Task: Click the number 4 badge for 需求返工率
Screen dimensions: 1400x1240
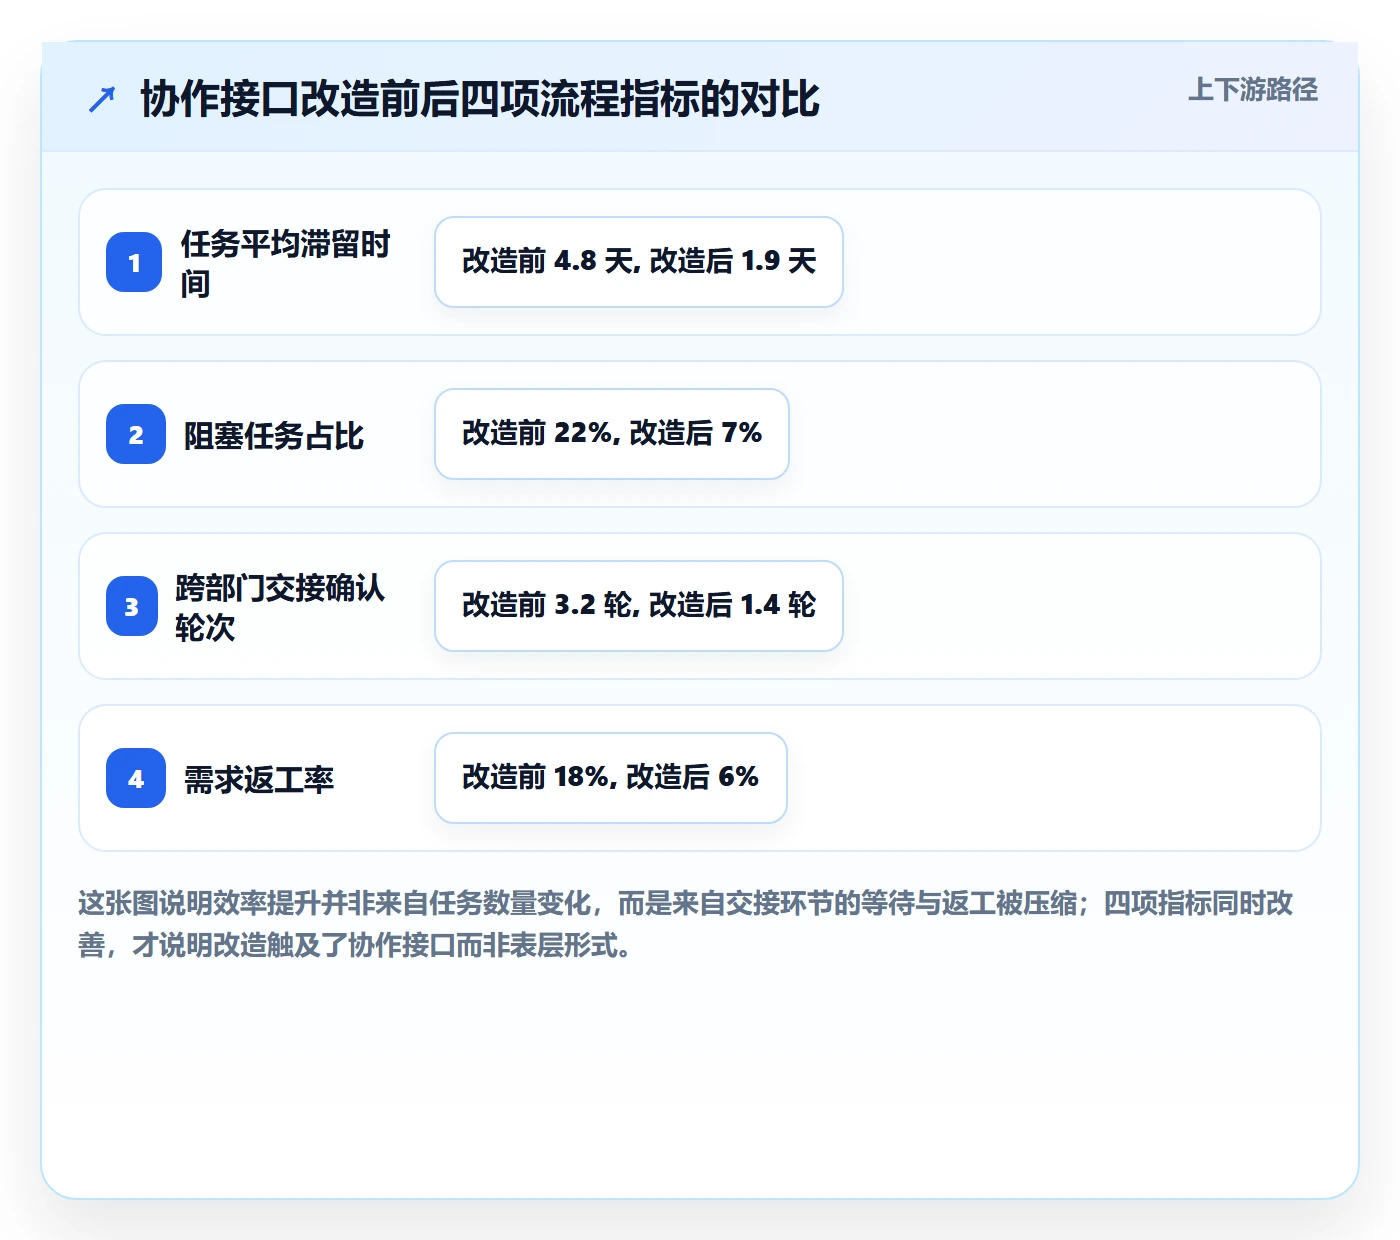Action: [136, 778]
